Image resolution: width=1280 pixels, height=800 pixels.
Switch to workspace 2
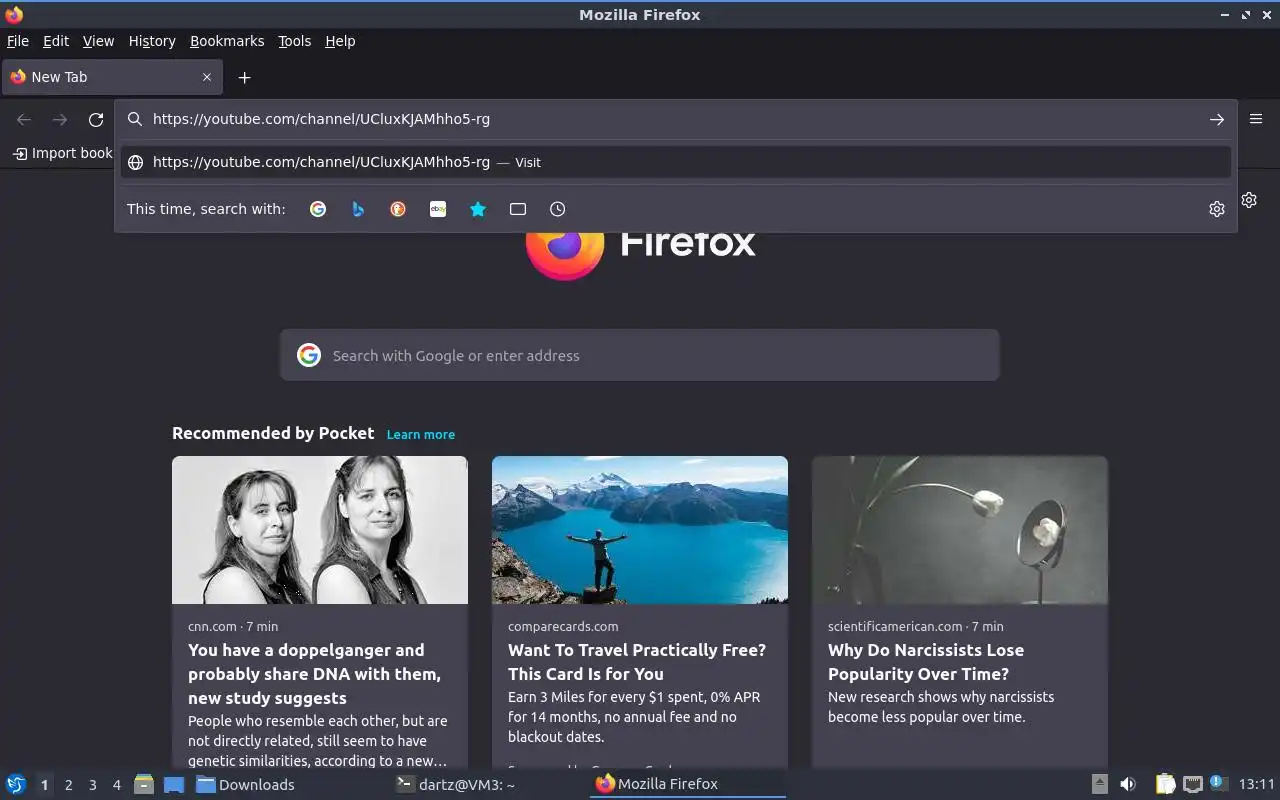coord(68,785)
